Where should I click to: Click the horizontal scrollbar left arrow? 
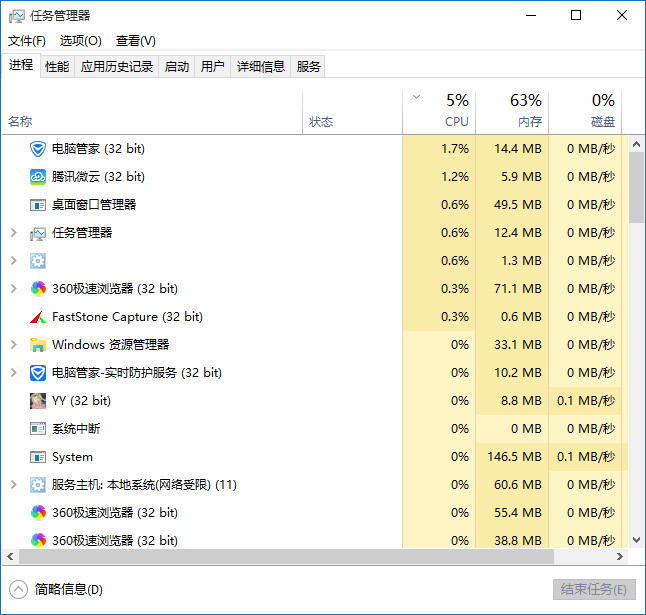[10, 557]
